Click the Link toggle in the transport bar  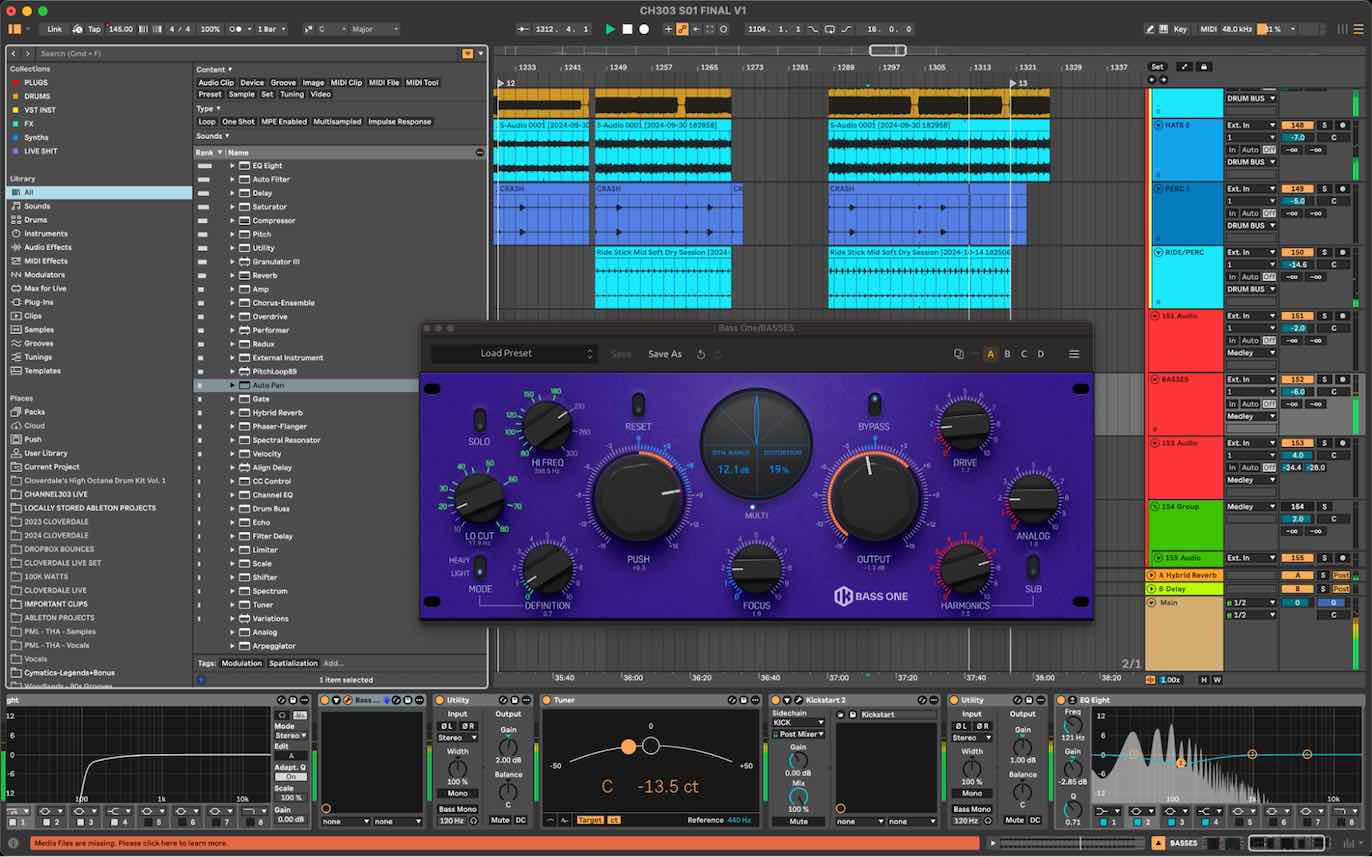point(55,29)
